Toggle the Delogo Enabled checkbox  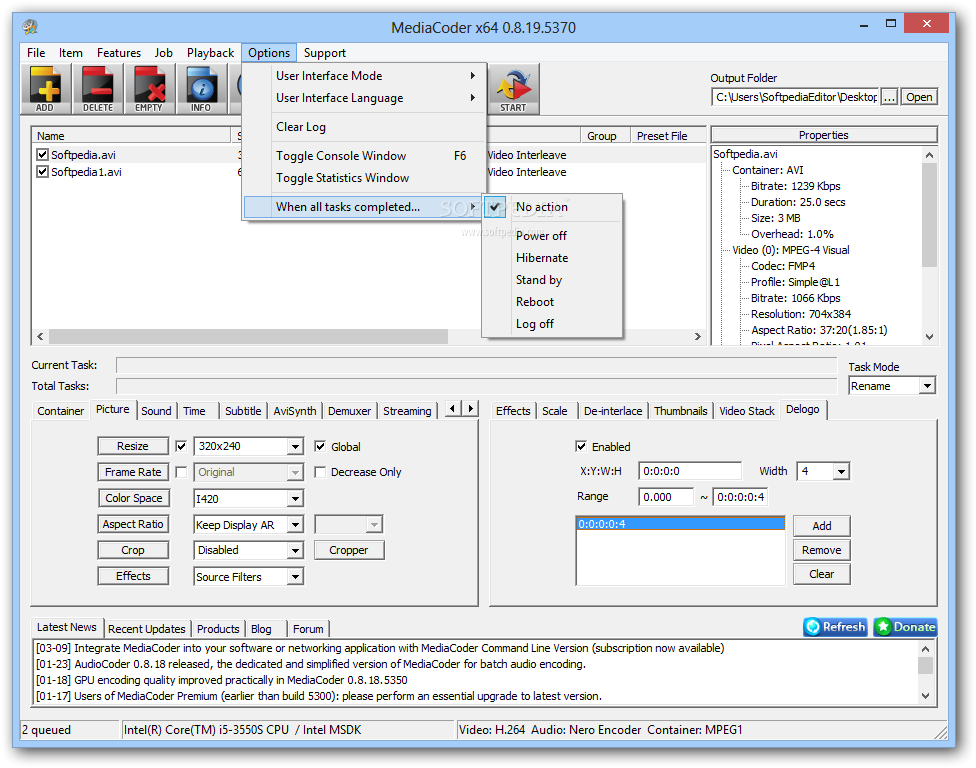point(581,446)
